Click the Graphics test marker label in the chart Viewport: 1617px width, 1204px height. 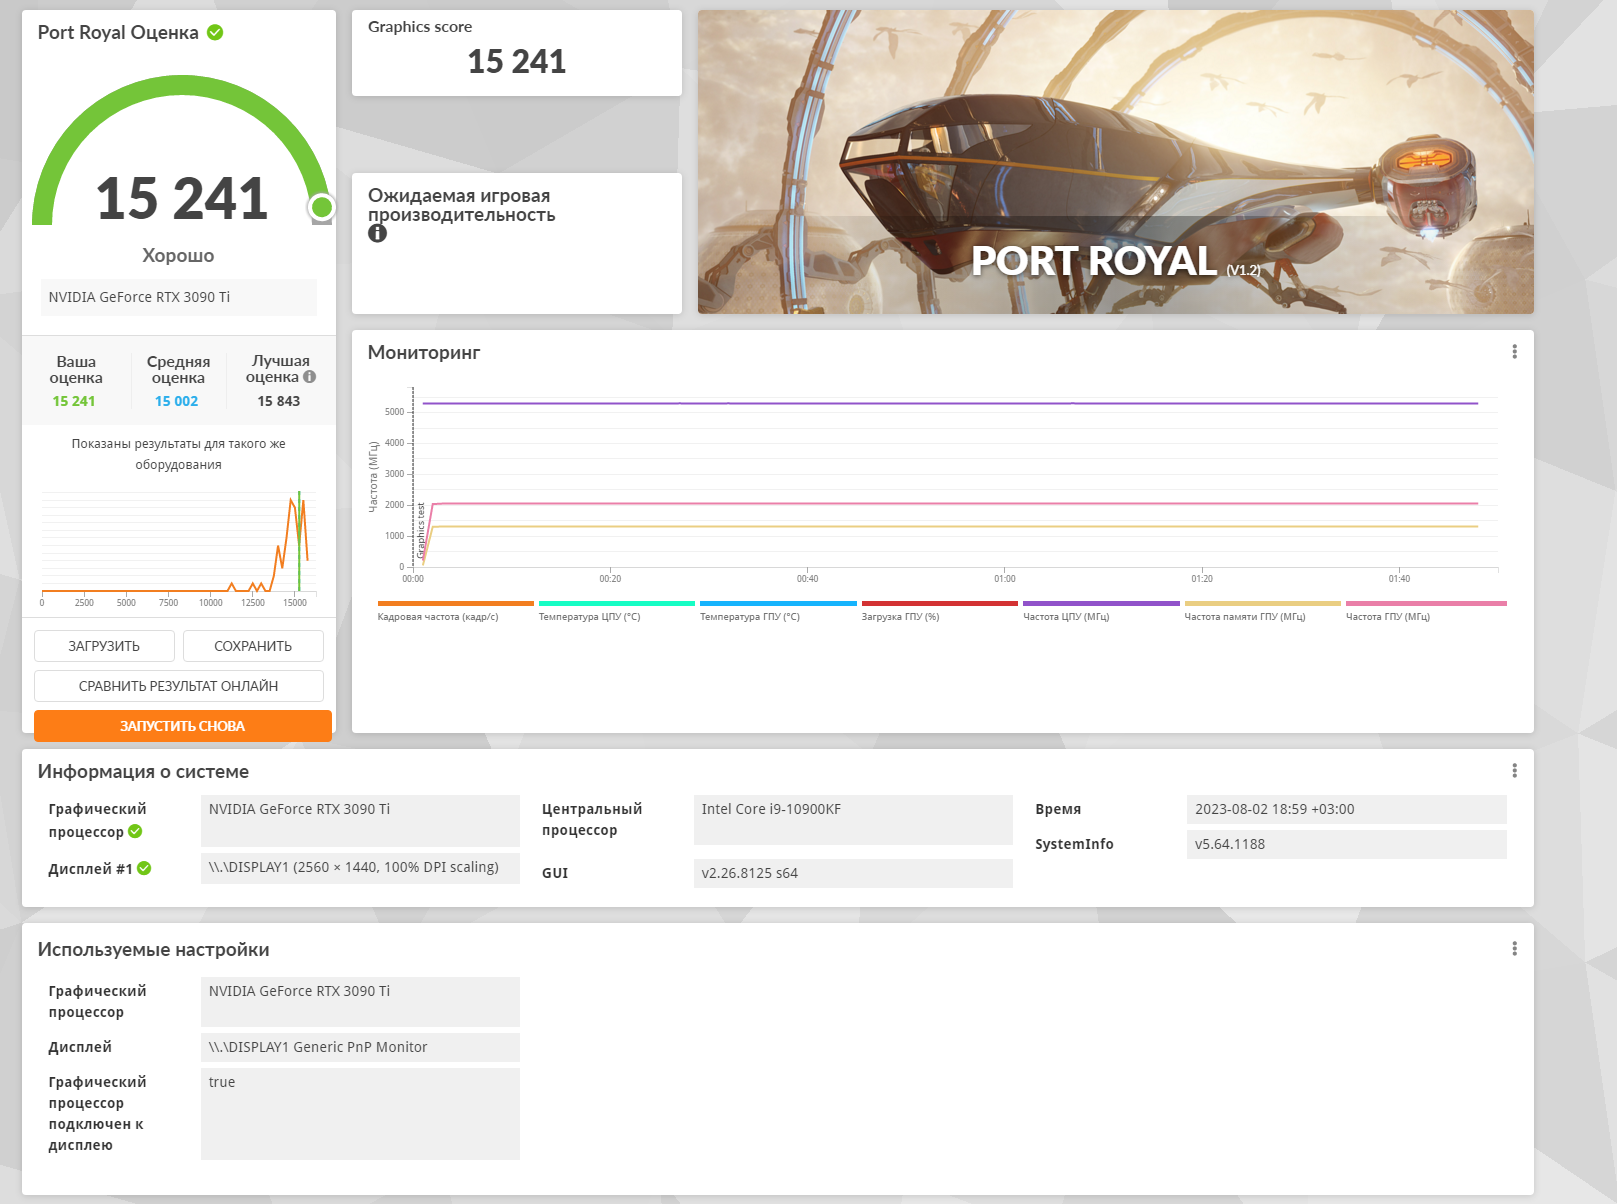pyautogui.click(x=421, y=530)
